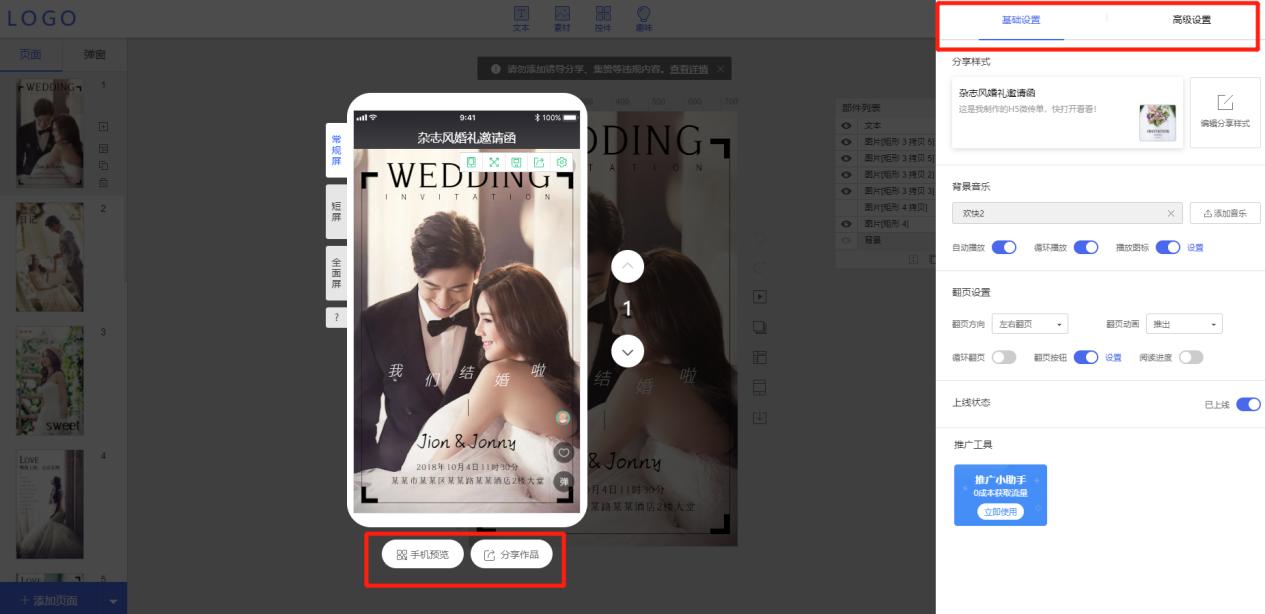
Task: Click 立即使用 in the promotion assistant card
Action: tap(1000, 509)
